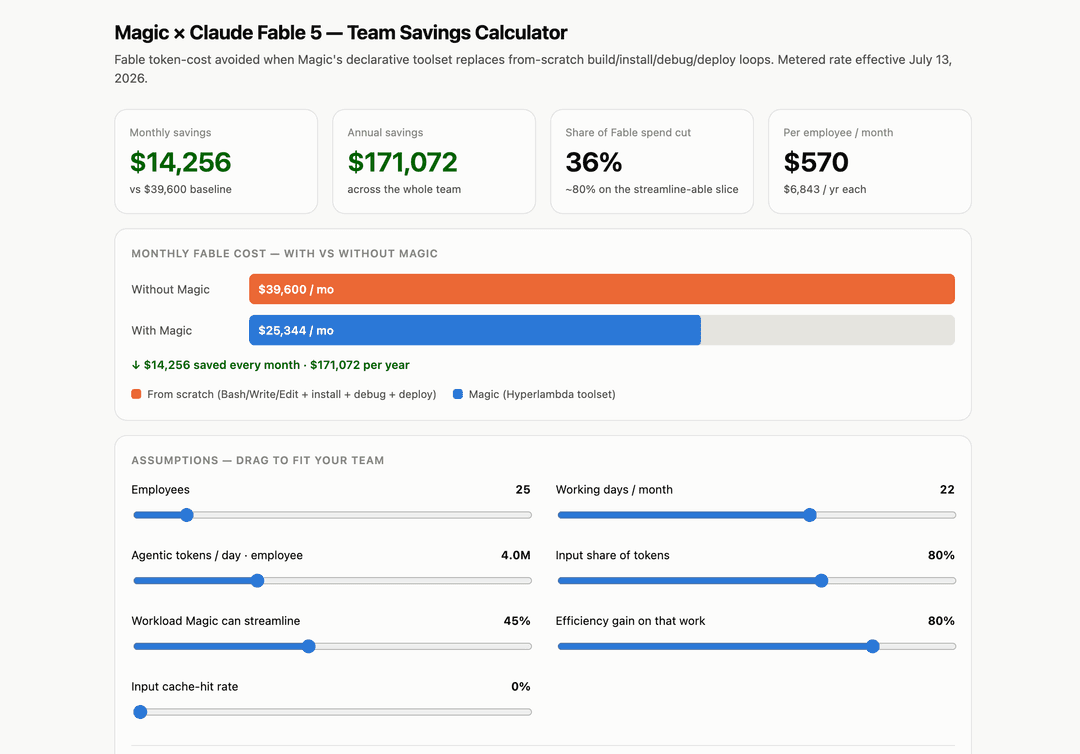Viewport: 1080px width, 754px height.
Task: Click the Workload streamline value 45%
Action: coord(517,620)
